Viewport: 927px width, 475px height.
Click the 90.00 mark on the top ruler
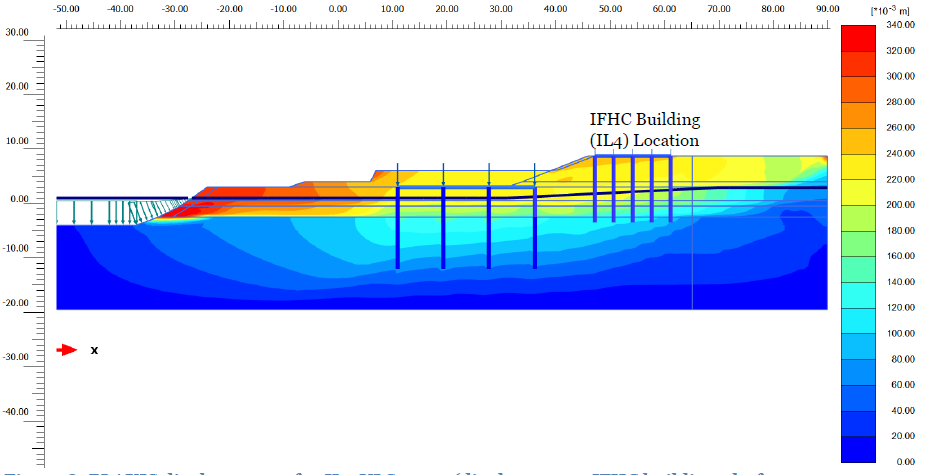tap(827, 9)
